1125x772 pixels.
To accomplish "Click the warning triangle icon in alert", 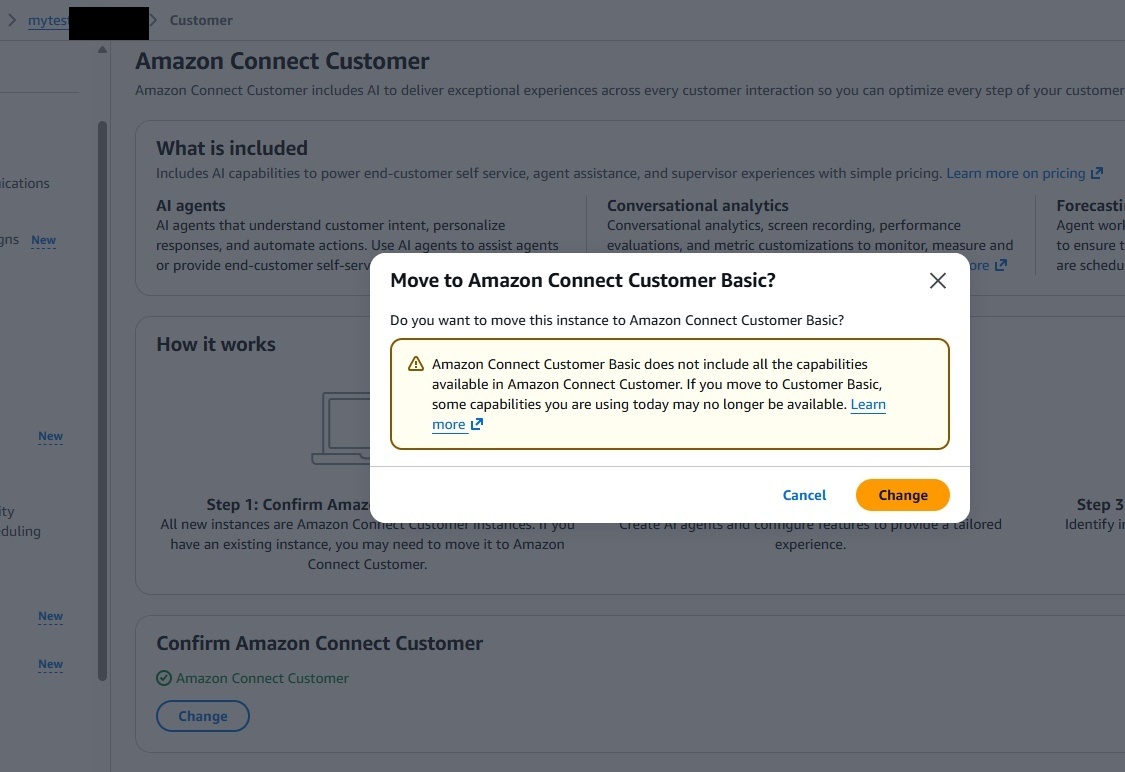I will (x=415, y=364).
